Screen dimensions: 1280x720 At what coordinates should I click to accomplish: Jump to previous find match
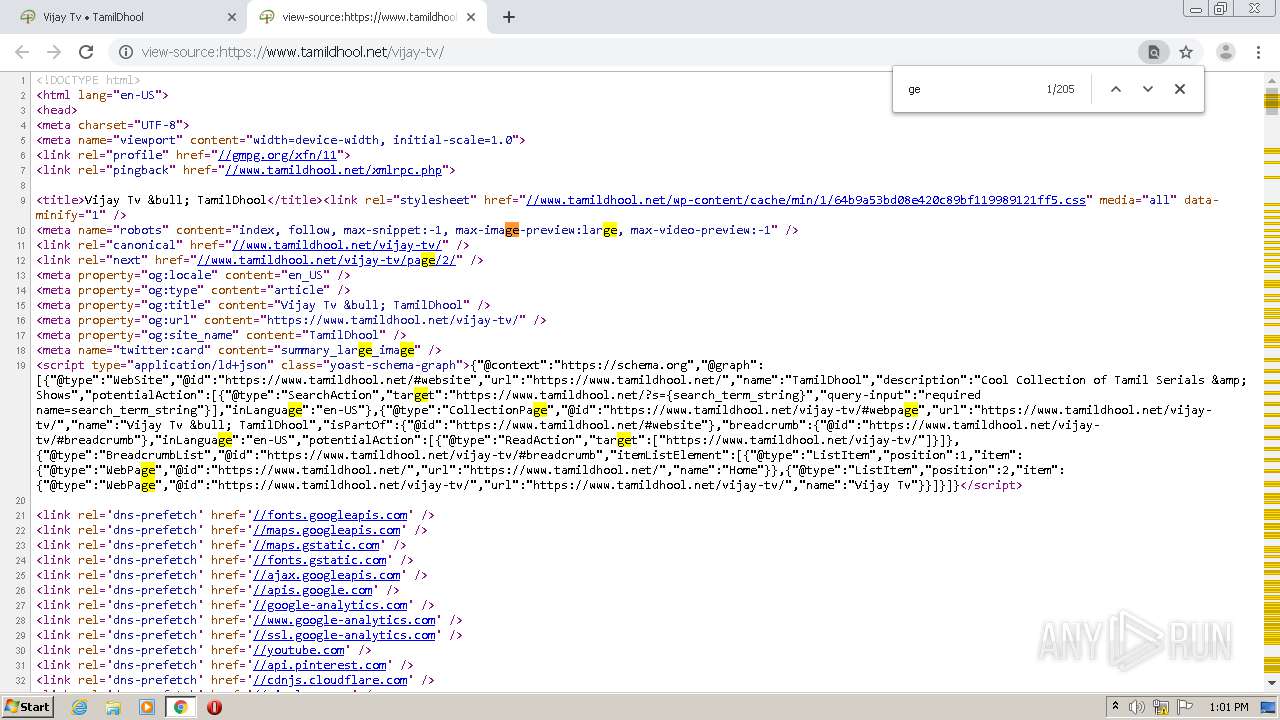pyautogui.click(x=1116, y=89)
